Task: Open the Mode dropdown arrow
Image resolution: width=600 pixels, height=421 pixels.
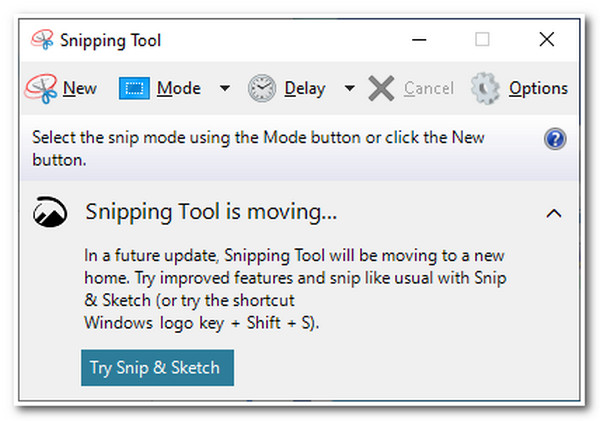Action: (225, 88)
